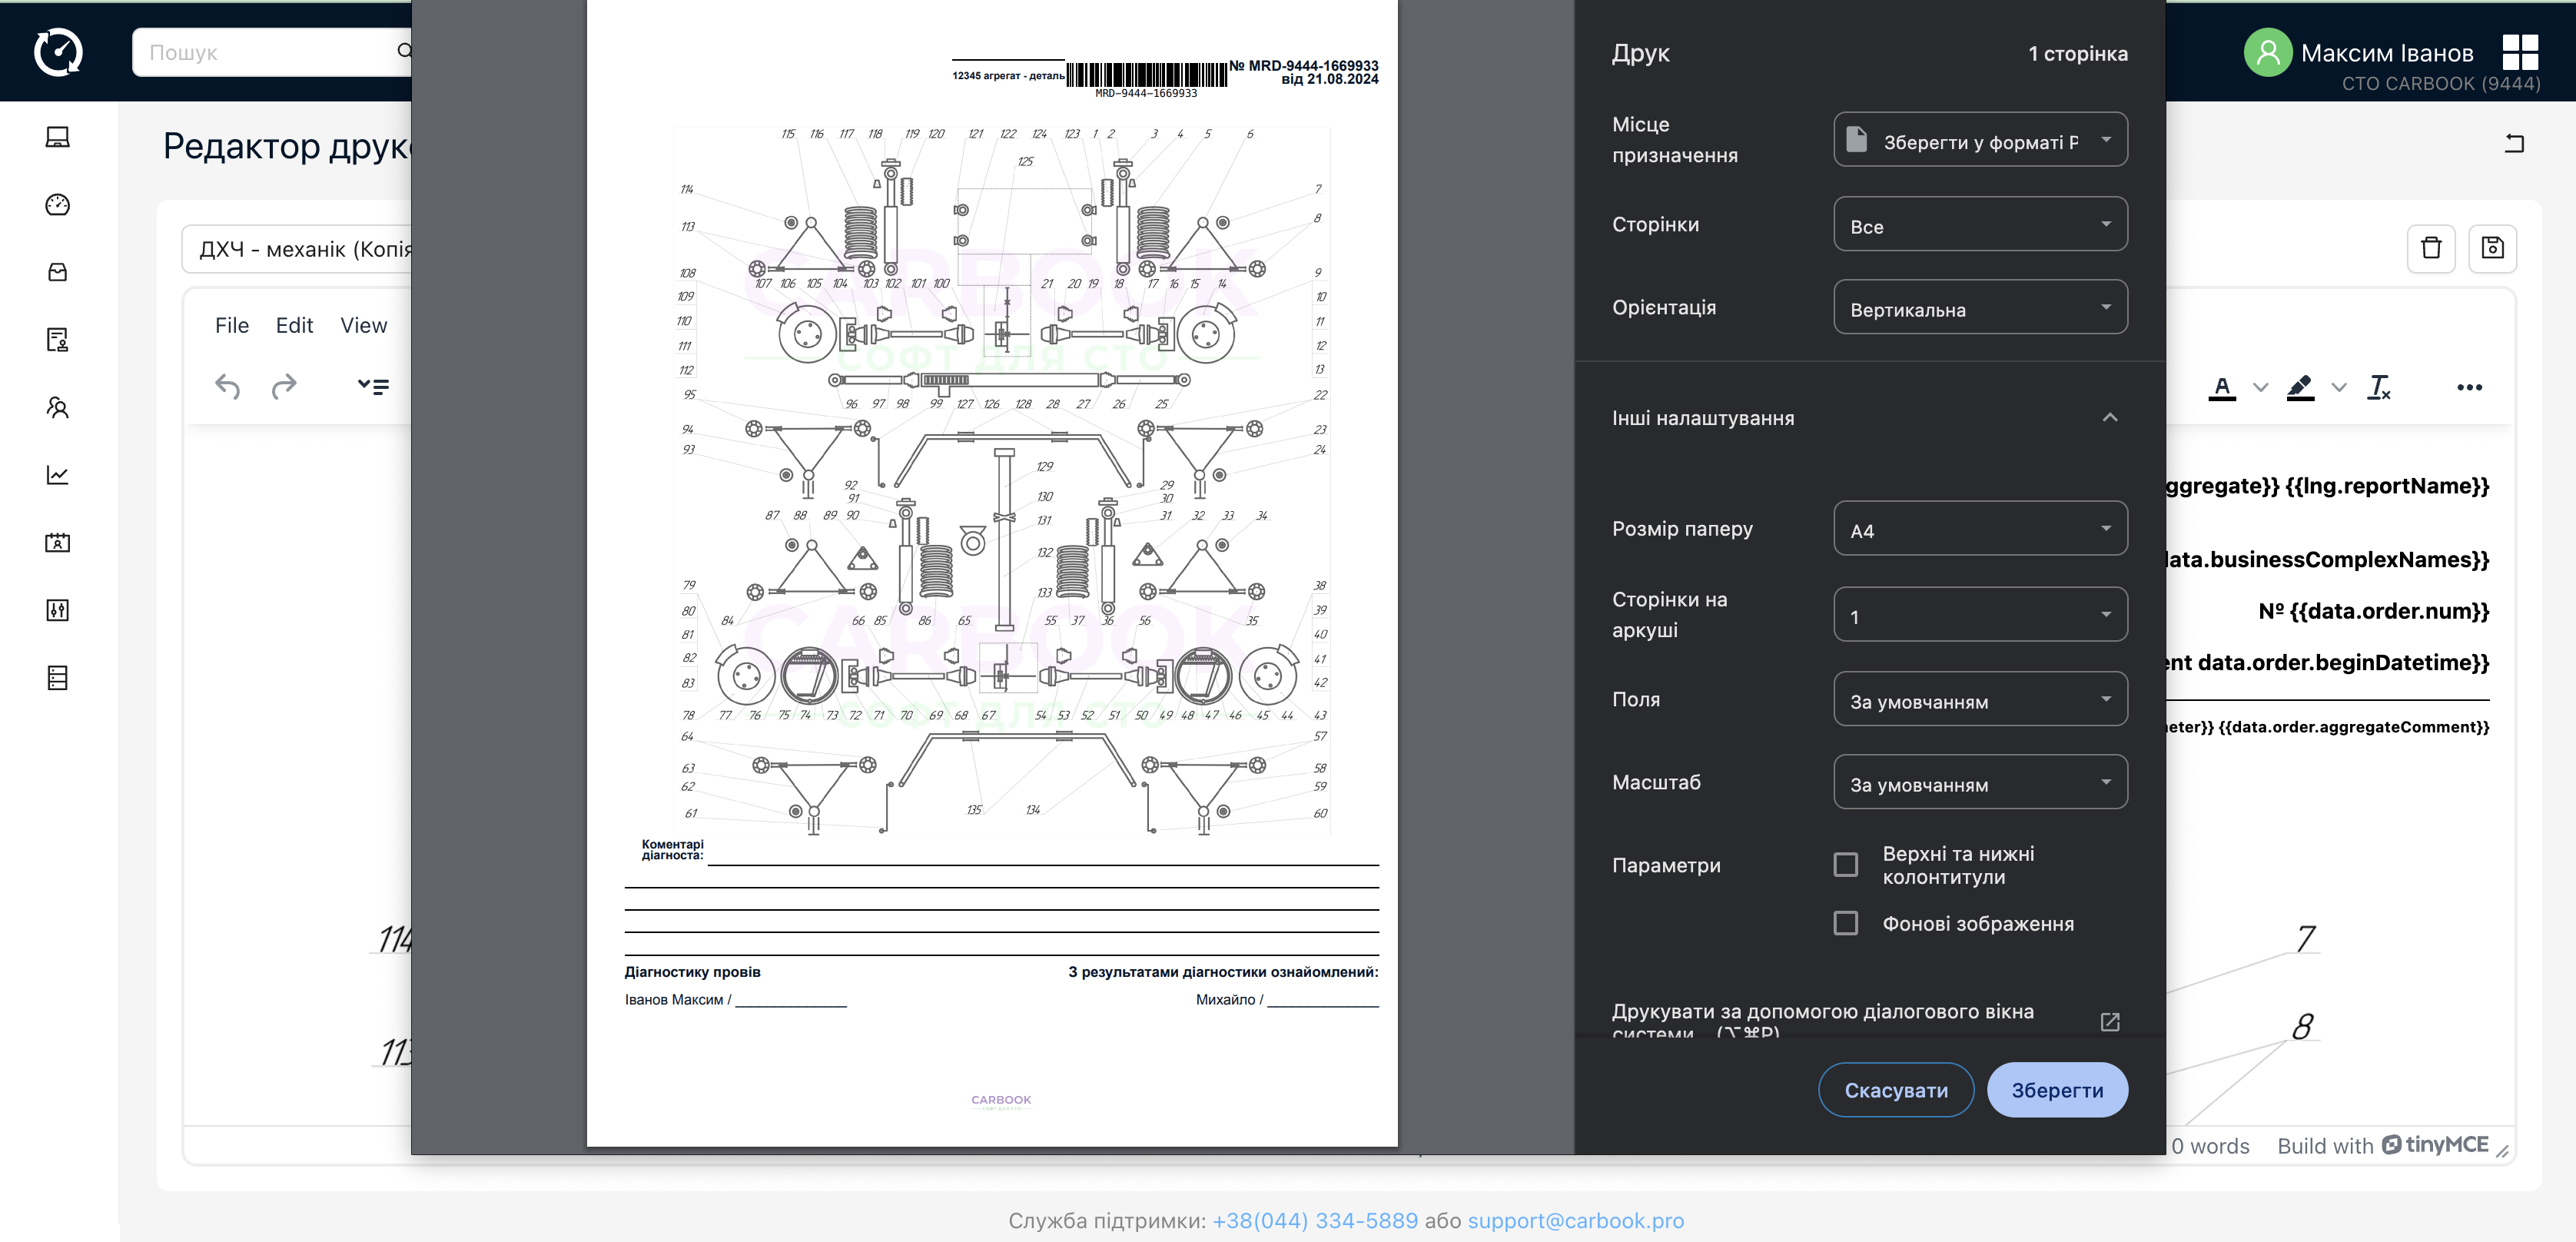Click the template name field ДХЧ - механік
The image size is (2576, 1242).
[297, 249]
